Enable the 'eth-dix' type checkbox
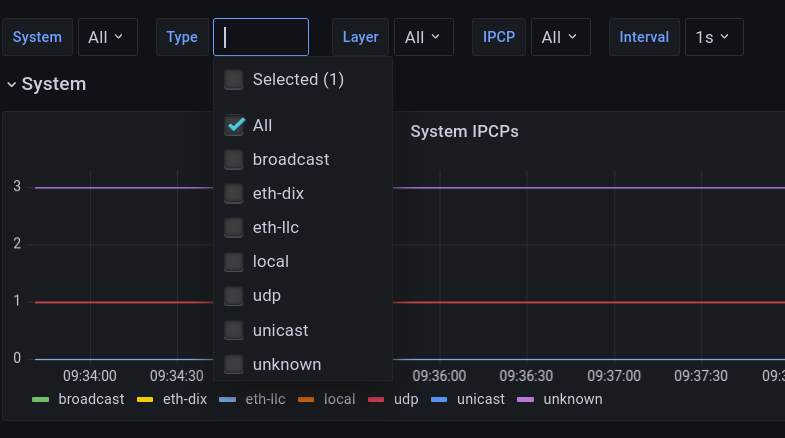 pos(234,194)
